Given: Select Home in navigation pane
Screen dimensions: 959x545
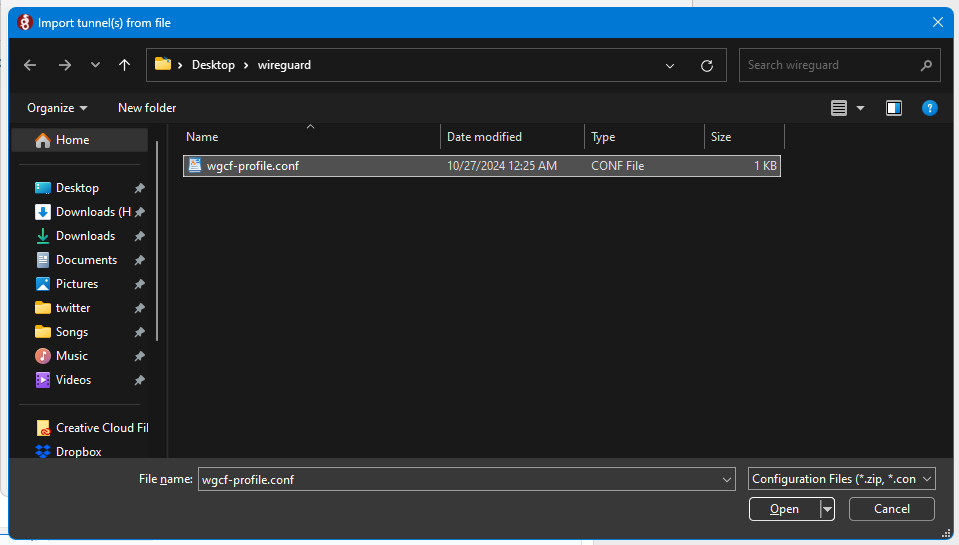Looking at the screenshot, I should click(80, 140).
